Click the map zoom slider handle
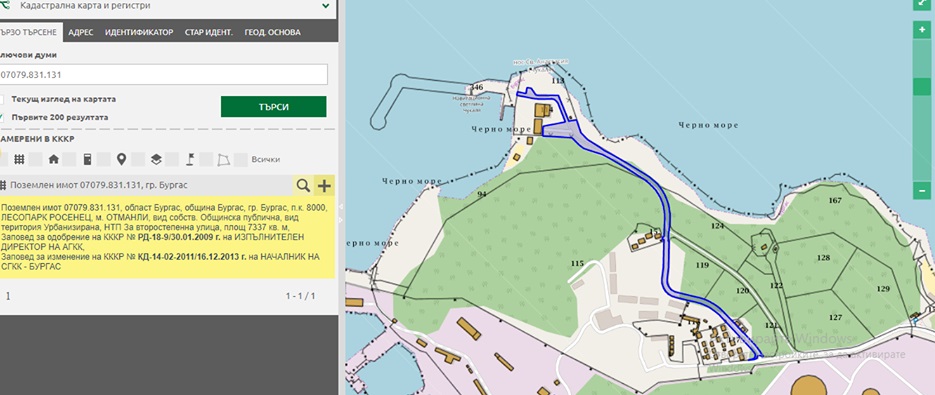The image size is (935, 395). point(922,87)
